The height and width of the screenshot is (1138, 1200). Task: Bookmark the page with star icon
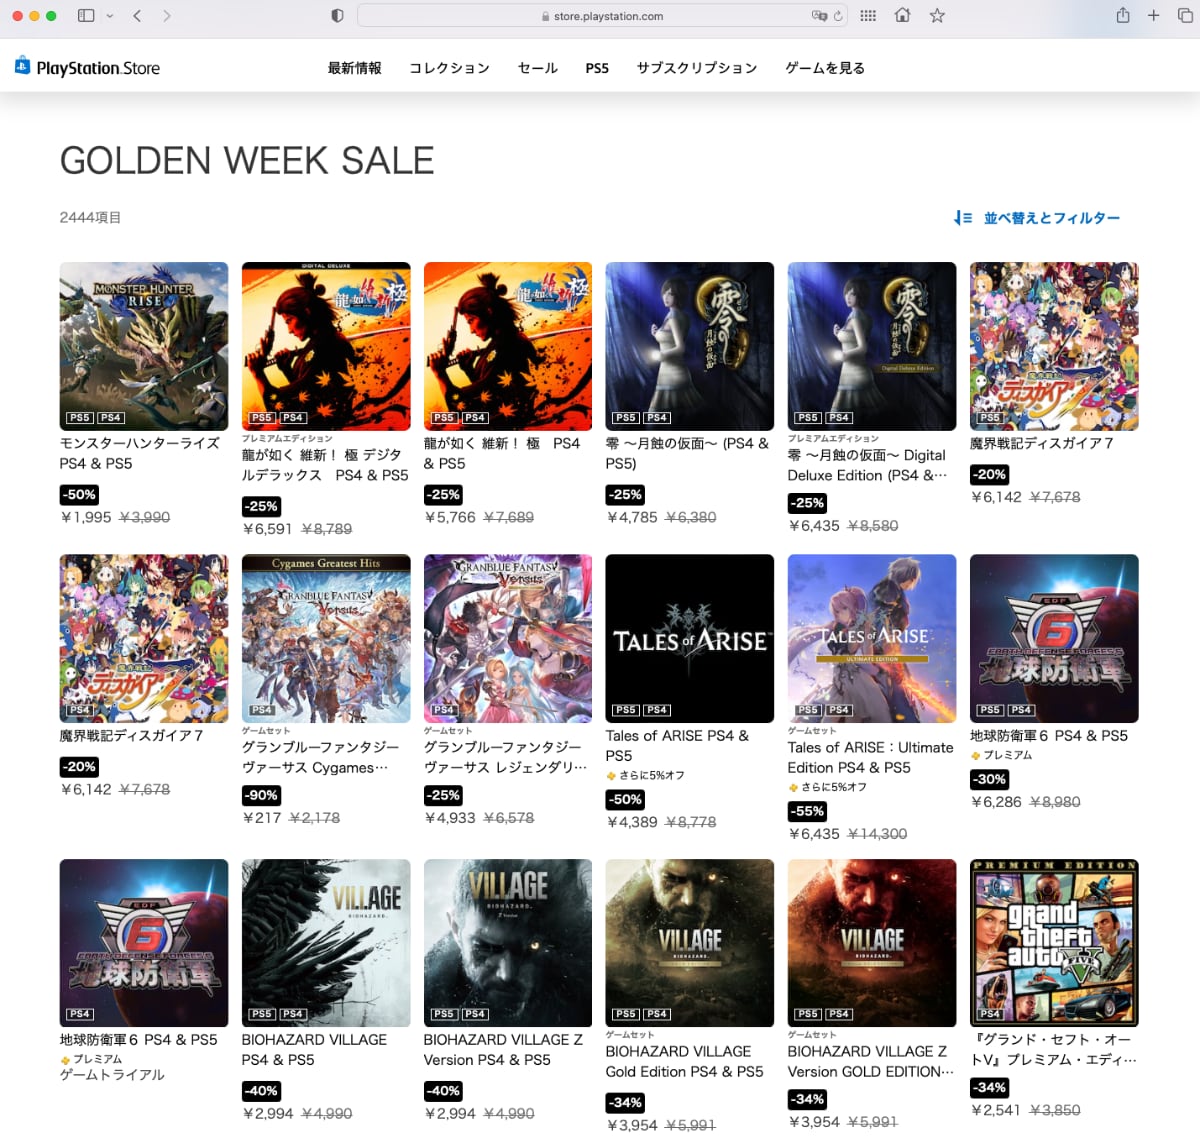pos(937,16)
